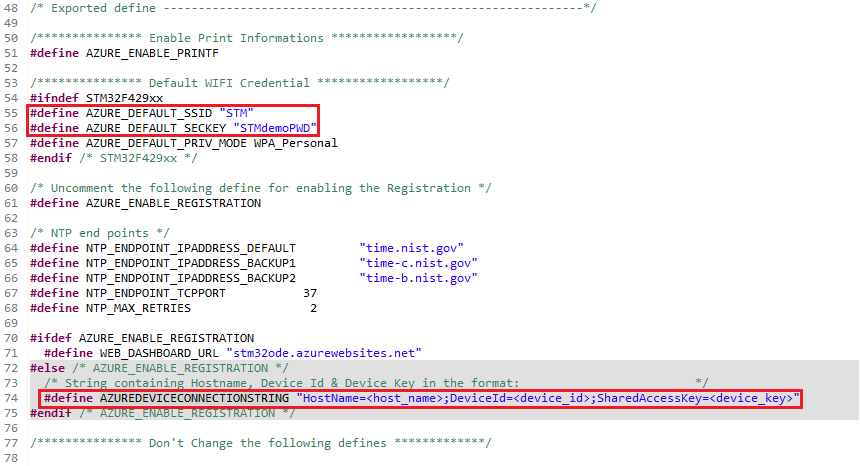Image resolution: width=860 pixels, height=466 pixels.
Task: Click the #endif on line 58
Action: [50, 158]
